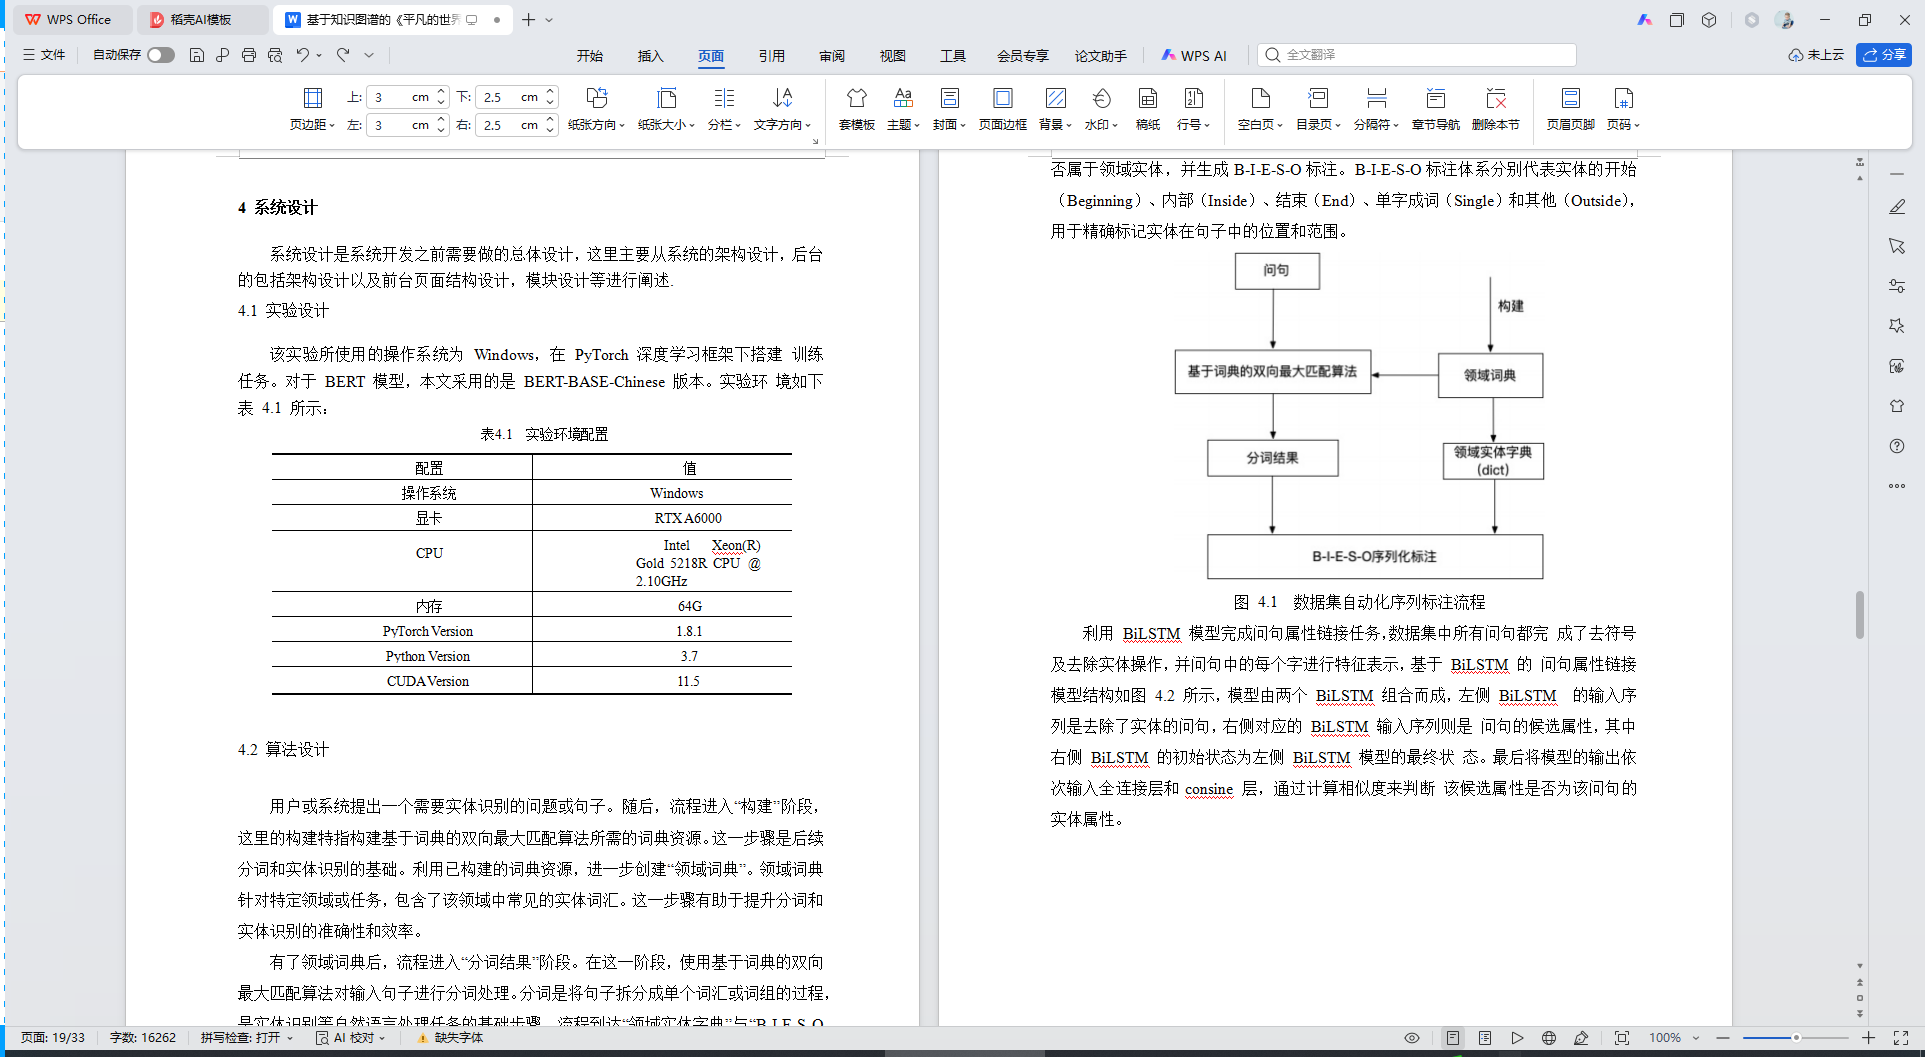The height and width of the screenshot is (1057, 1925).
Task: Click the 套模板 template icon
Action: (857, 109)
